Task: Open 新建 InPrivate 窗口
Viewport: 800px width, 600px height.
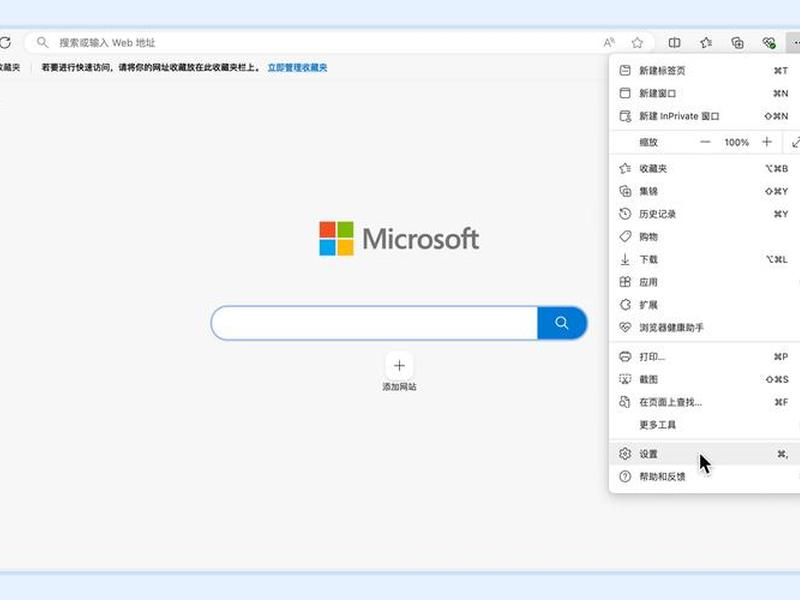Action: click(x=705, y=116)
